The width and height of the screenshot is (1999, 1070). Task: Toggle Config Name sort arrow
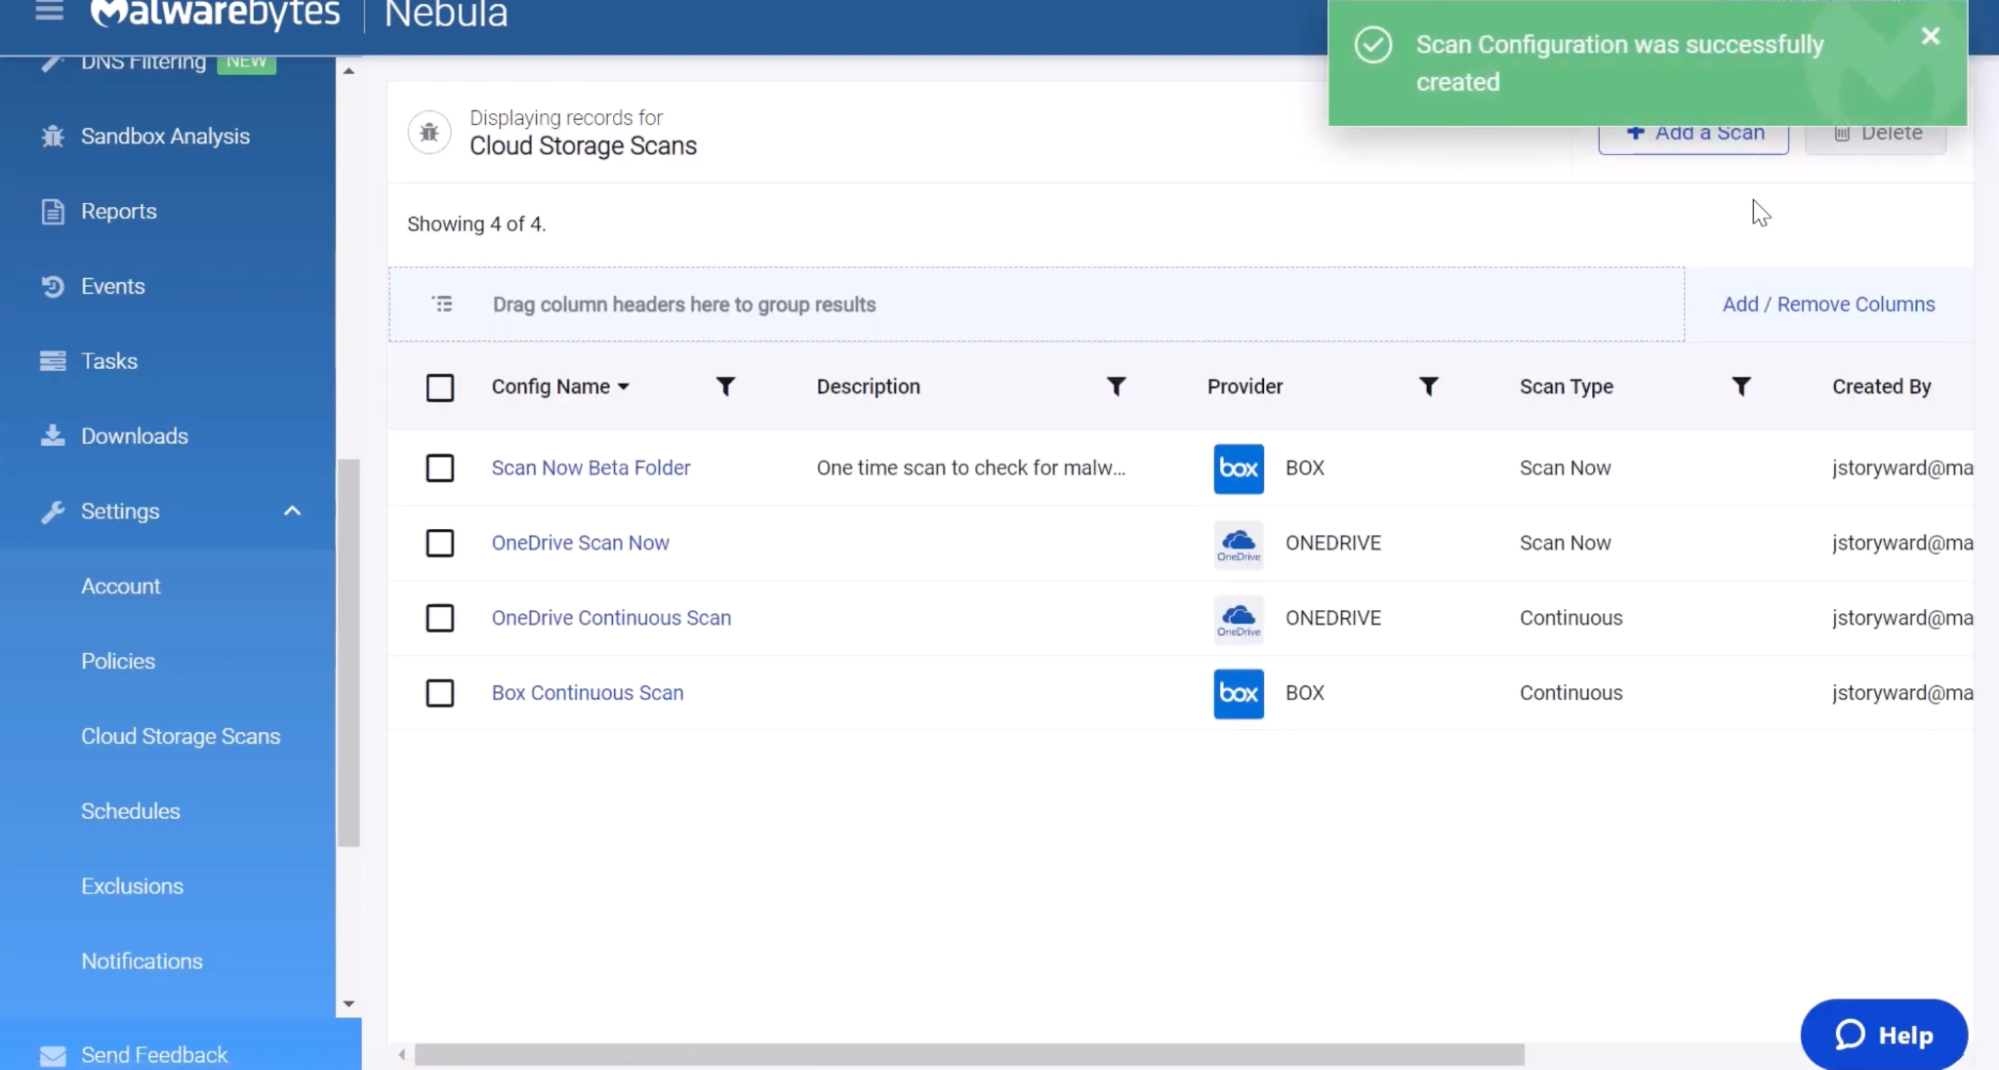click(x=623, y=387)
